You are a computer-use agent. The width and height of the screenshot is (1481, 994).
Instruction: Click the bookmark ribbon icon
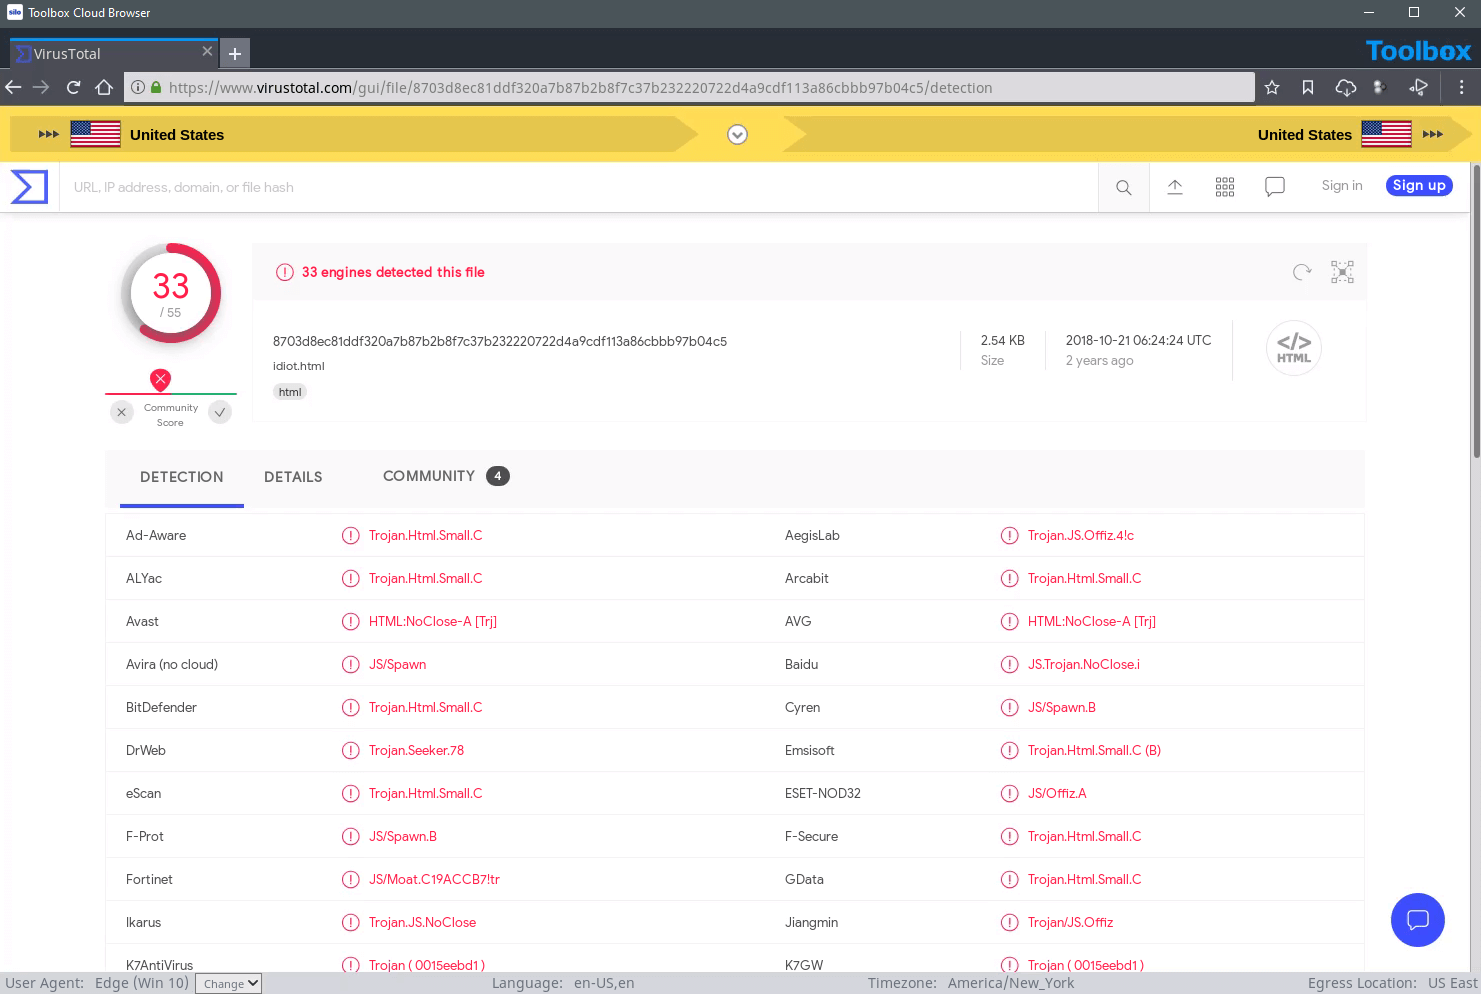1308,88
